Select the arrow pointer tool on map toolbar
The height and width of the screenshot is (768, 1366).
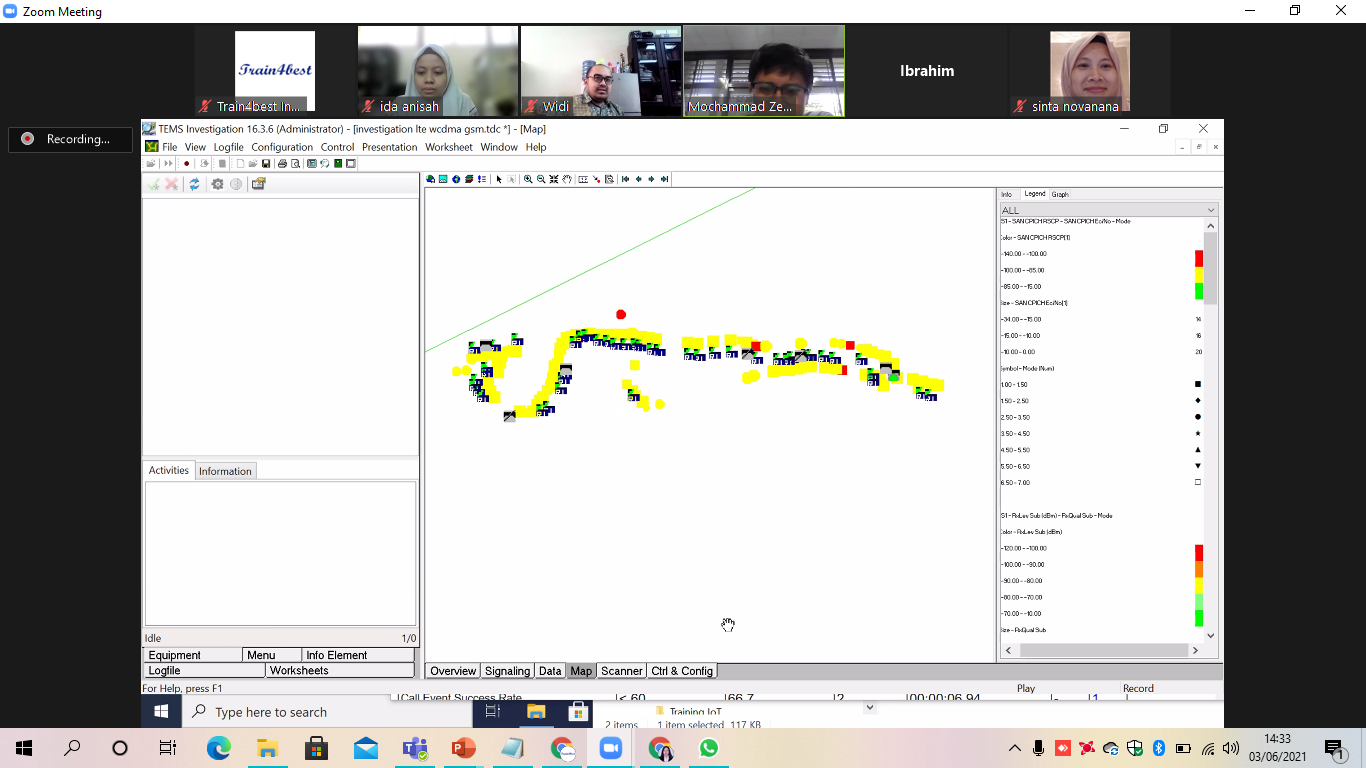coord(499,180)
